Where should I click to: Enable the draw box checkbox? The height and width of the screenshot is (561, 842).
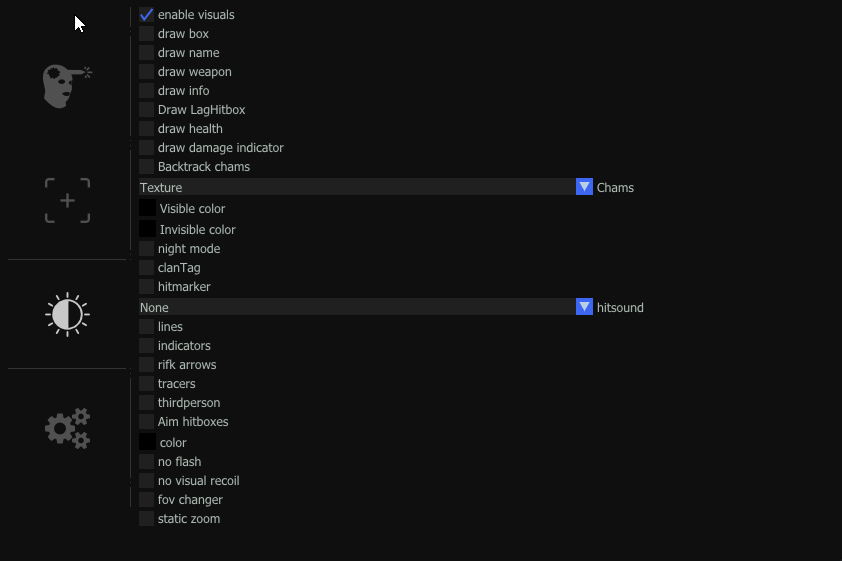tap(147, 34)
